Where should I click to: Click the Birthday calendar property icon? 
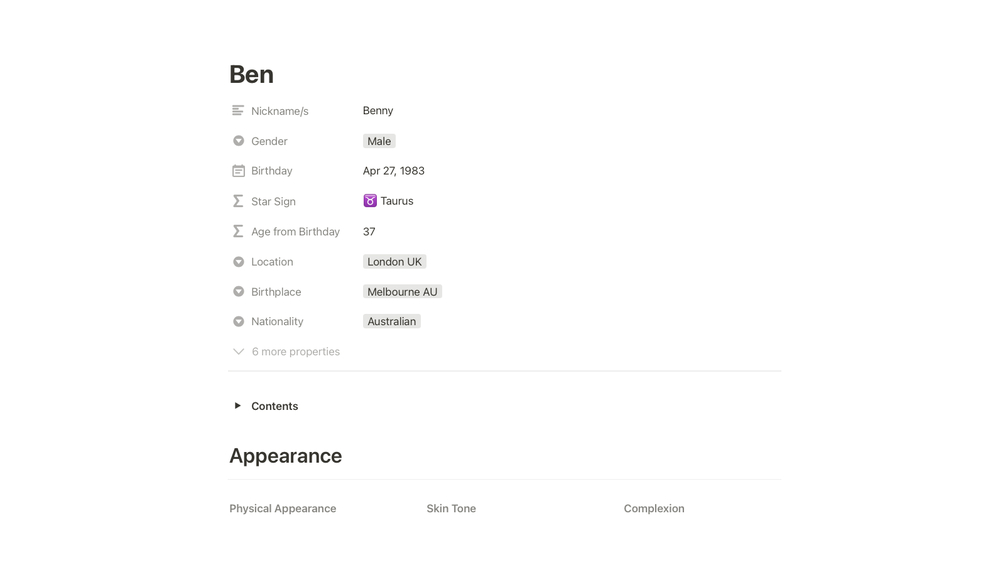pos(238,171)
